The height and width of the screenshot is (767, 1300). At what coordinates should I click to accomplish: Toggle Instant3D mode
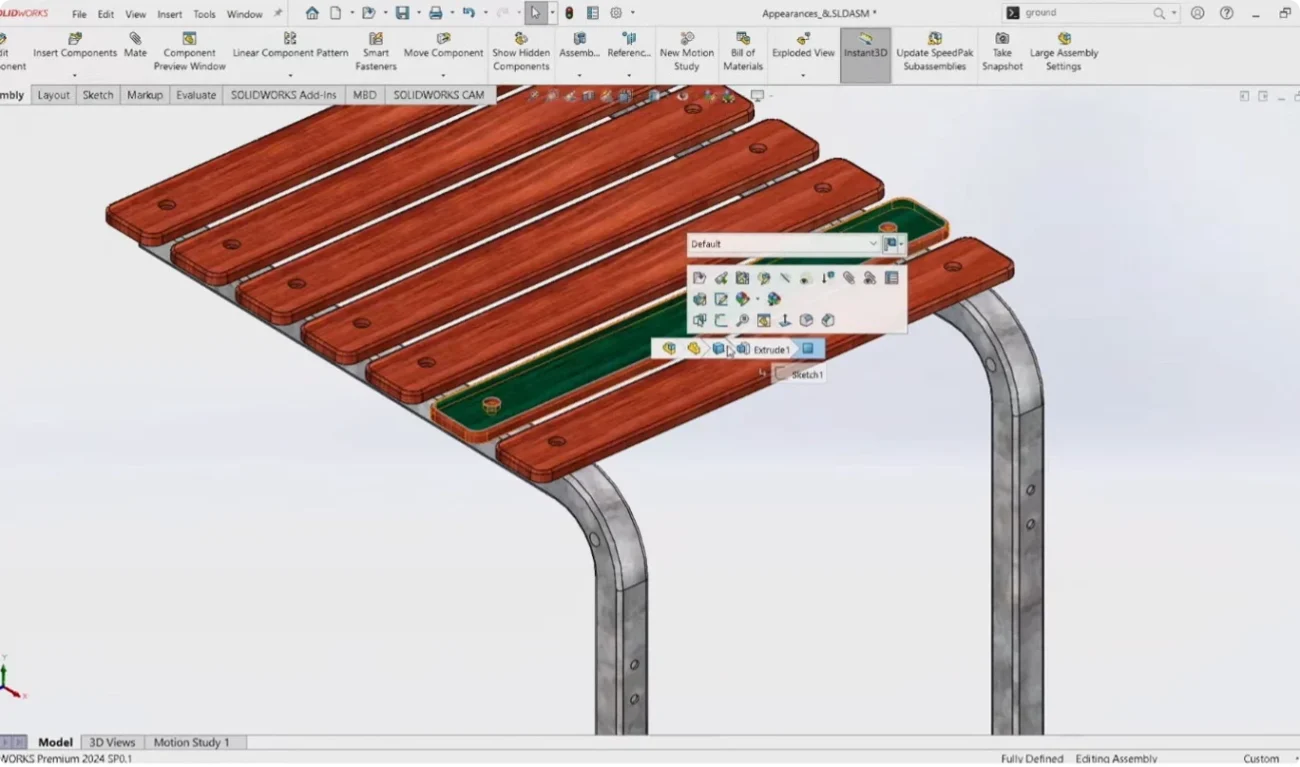tap(864, 46)
